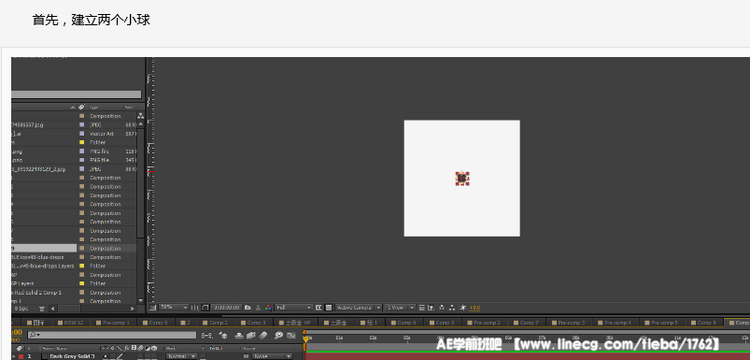Click the composition mini-flowchart icon
Screen dimensions: 750x360
click(x=207, y=336)
